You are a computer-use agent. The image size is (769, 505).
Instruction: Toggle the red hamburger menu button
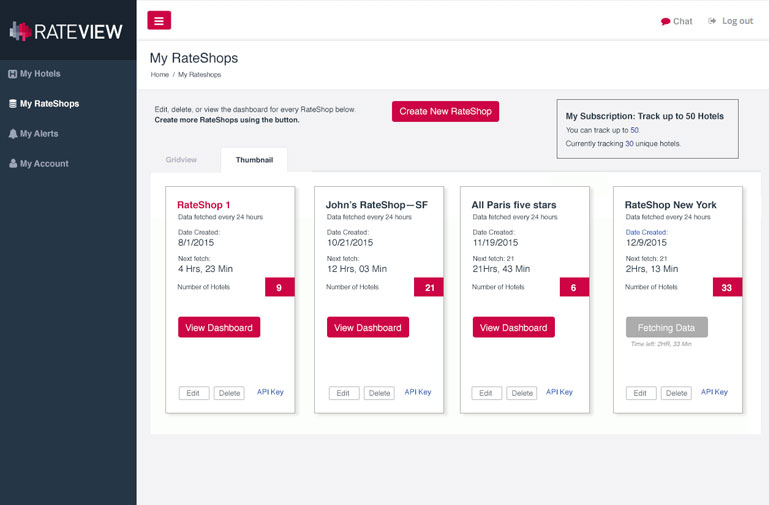click(159, 20)
